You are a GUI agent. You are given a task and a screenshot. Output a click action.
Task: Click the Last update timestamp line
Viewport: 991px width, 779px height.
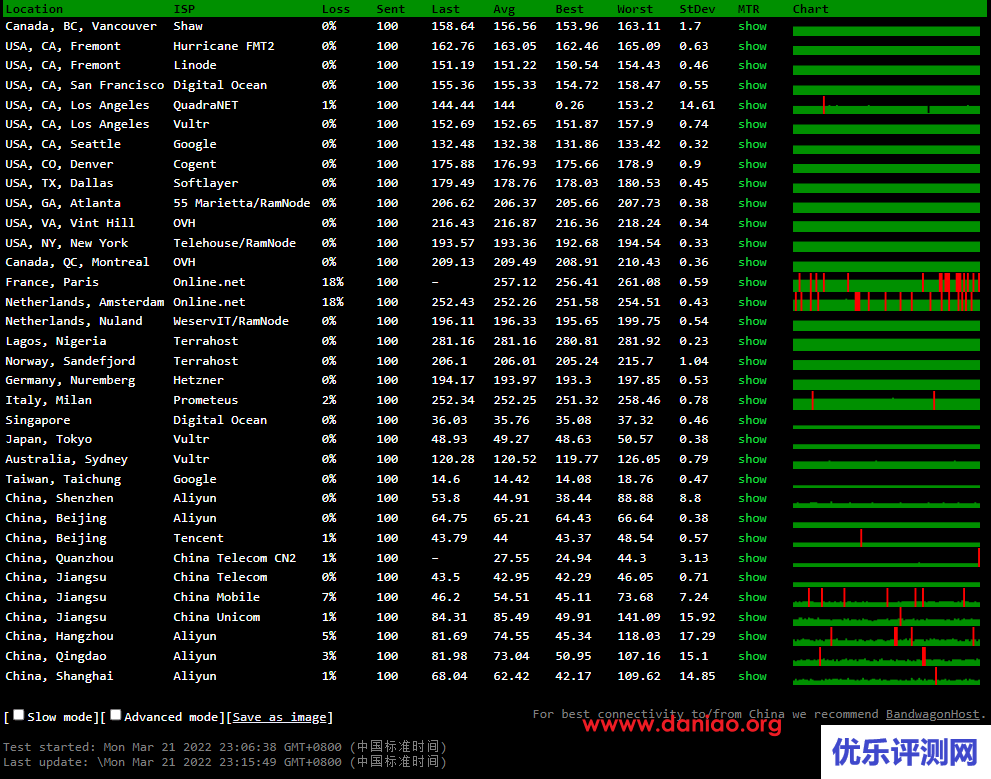point(225,762)
